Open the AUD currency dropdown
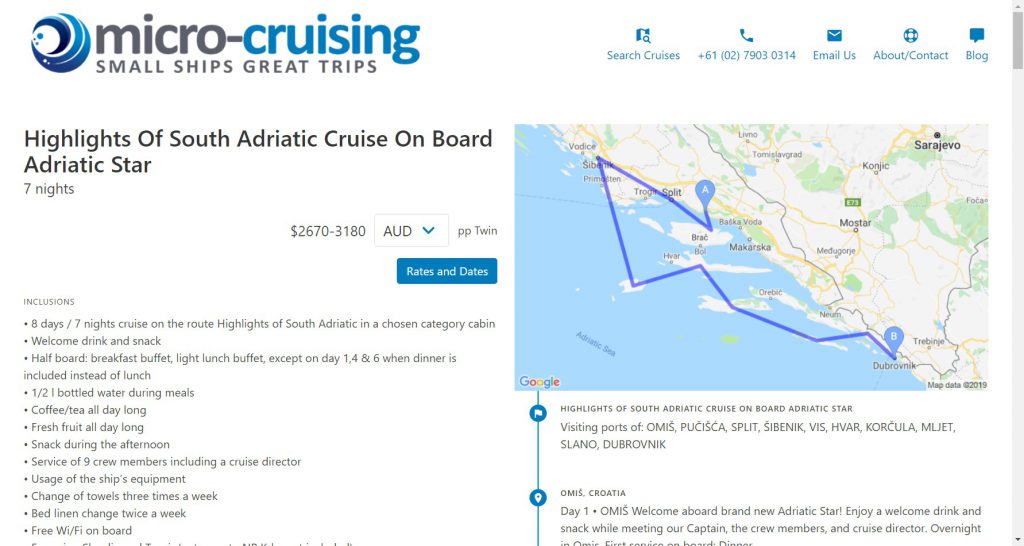The width and height of the screenshot is (1024, 546). coord(411,231)
